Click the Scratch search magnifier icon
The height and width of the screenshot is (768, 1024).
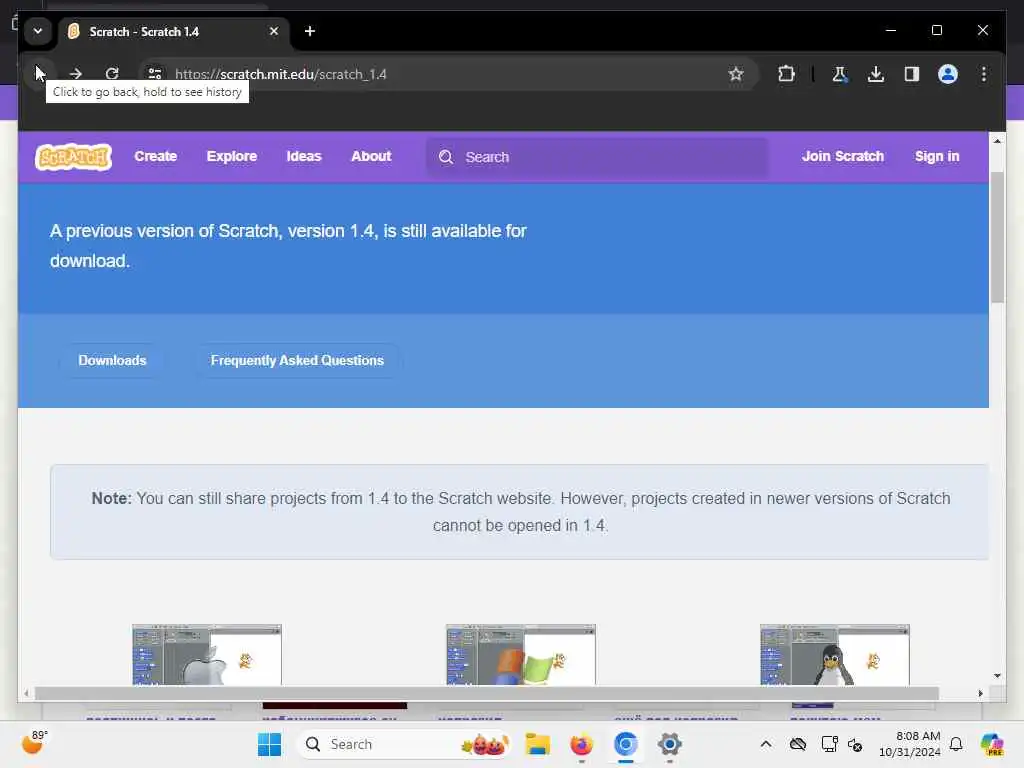tap(446, 157)
